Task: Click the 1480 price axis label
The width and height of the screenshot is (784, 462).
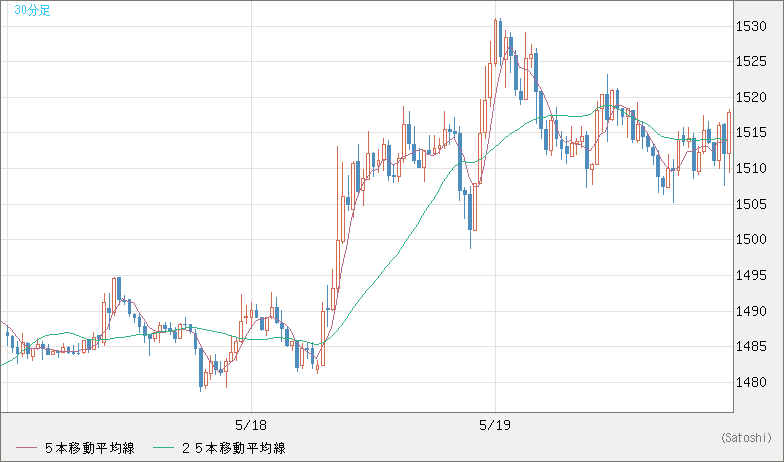Action: click(x=751, y=382)
